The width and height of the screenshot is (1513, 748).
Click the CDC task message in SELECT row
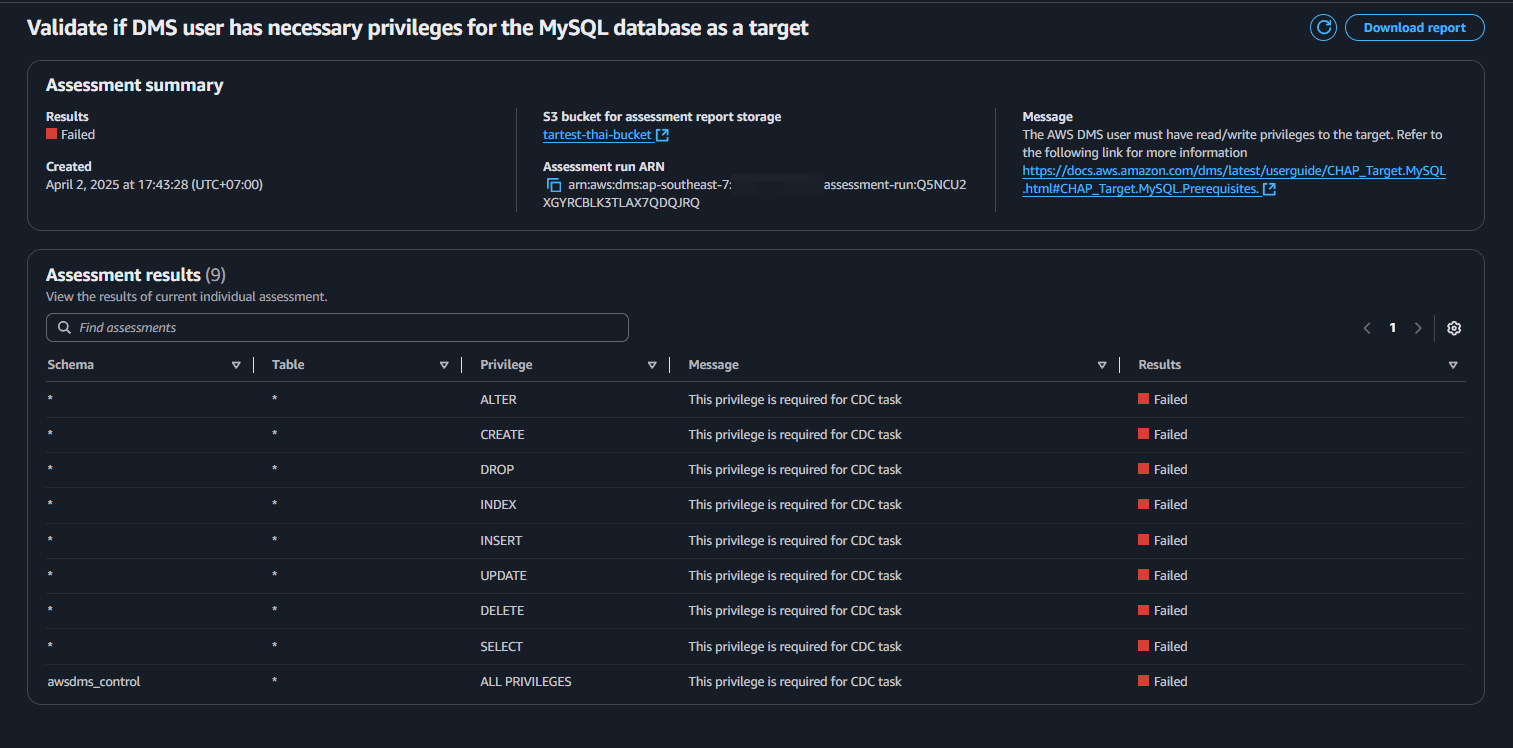pyautogui.click(x=795, y=647)
